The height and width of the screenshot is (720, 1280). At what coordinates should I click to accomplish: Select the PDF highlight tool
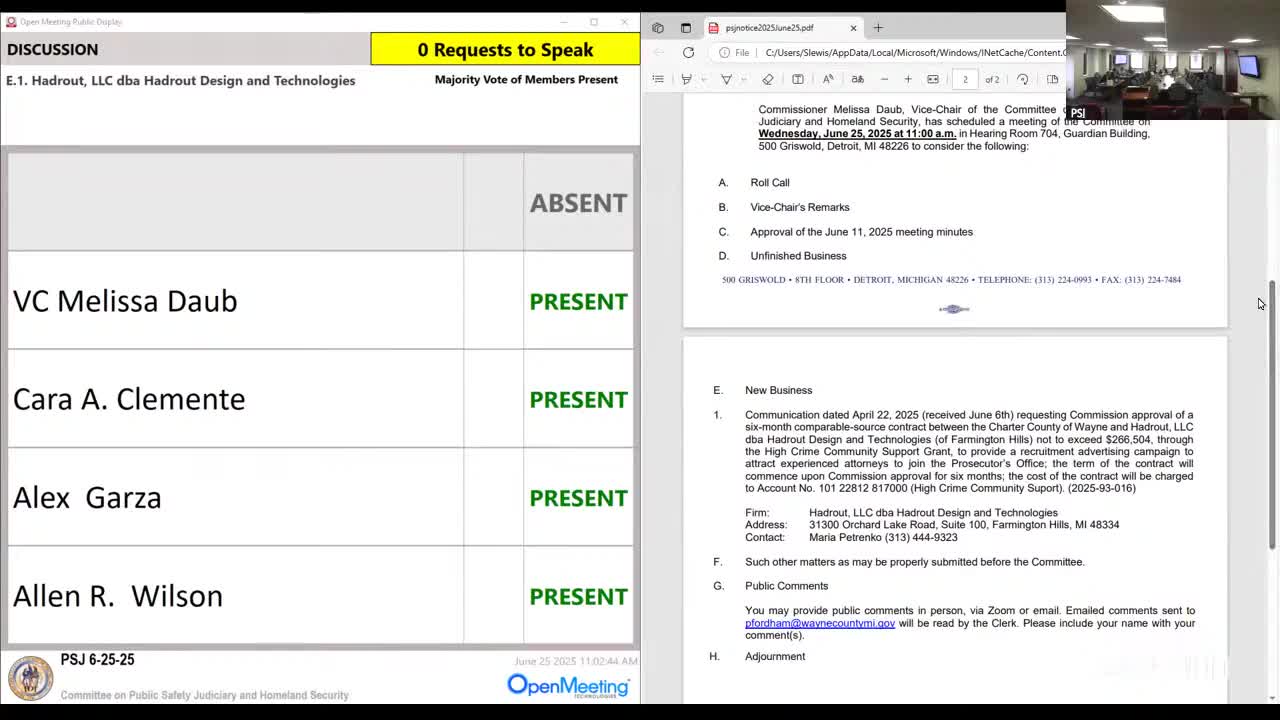[x=686, y=79]
